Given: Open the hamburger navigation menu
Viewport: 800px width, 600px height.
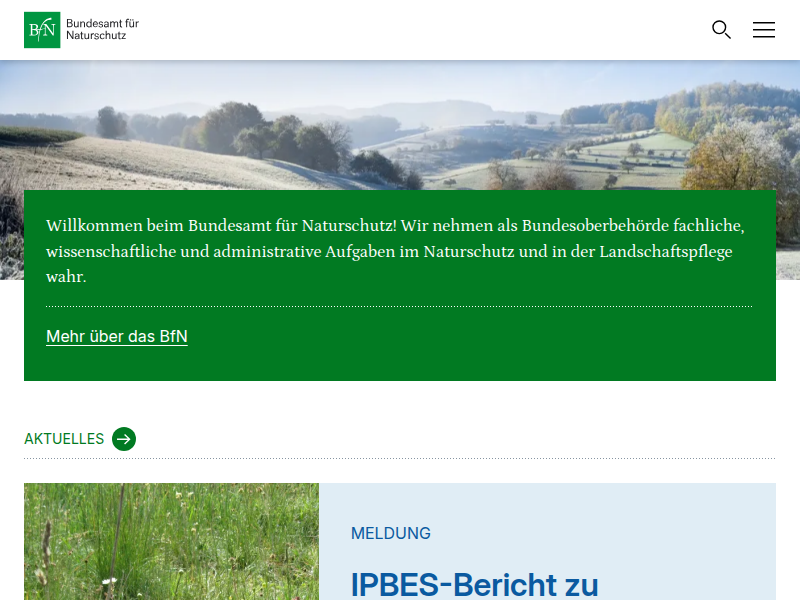Looking at the screenshot, I should pyautogui.click(x=764, y=30).
